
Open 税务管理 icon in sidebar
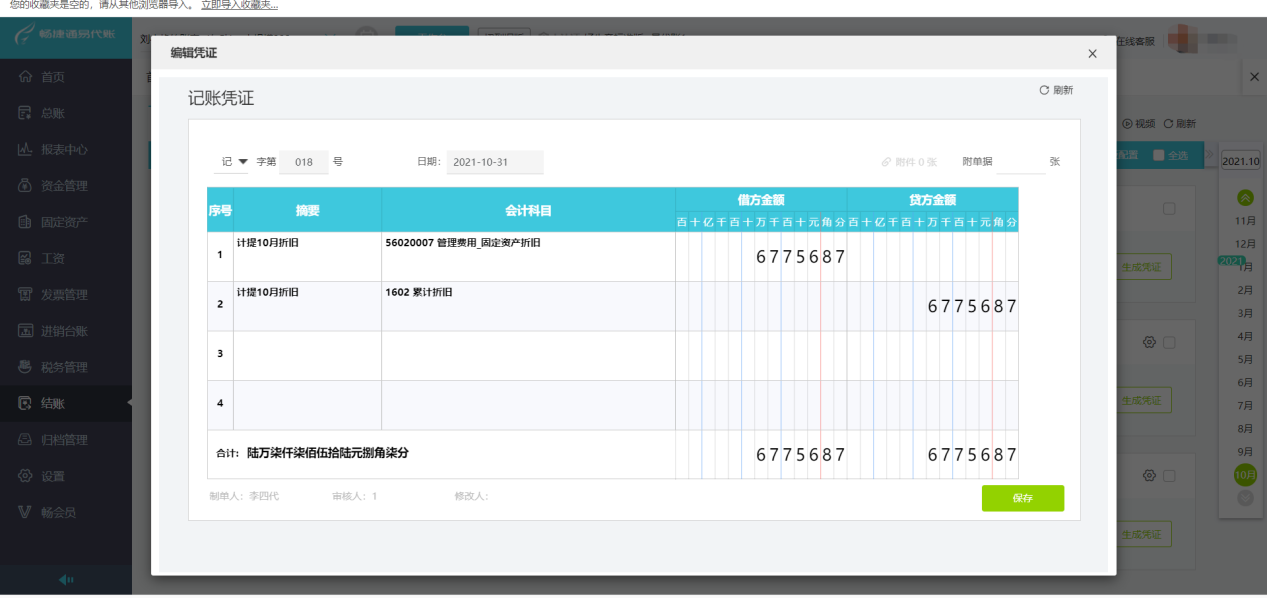pos(26,367)
